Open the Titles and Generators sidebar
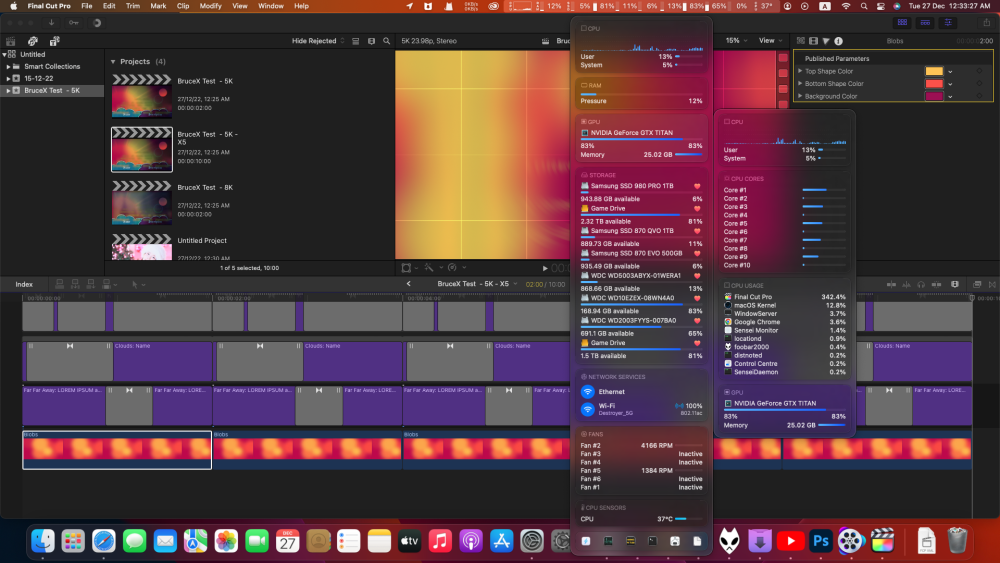The height and width of the screenshot is (563, 1000). coord(55,41)
